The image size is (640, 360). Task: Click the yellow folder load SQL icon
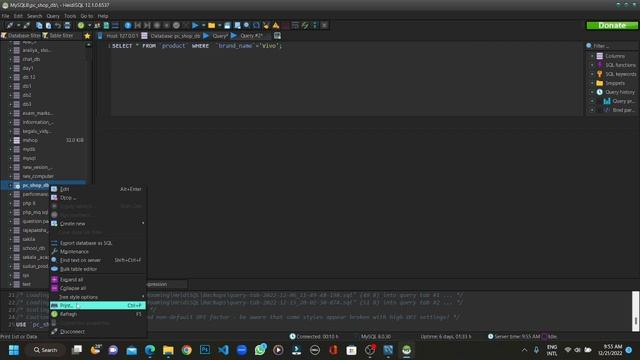[211, 25]
